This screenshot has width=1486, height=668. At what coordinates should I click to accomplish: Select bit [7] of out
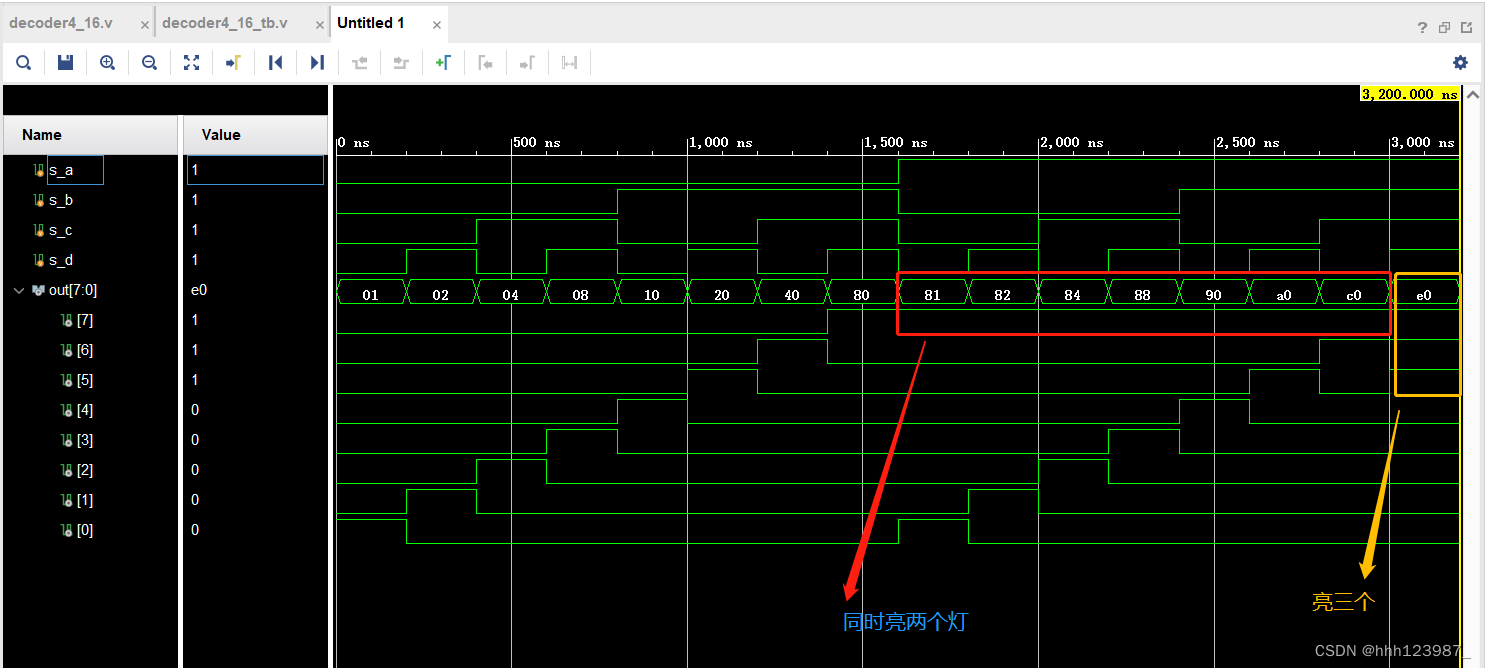point(84,320)
